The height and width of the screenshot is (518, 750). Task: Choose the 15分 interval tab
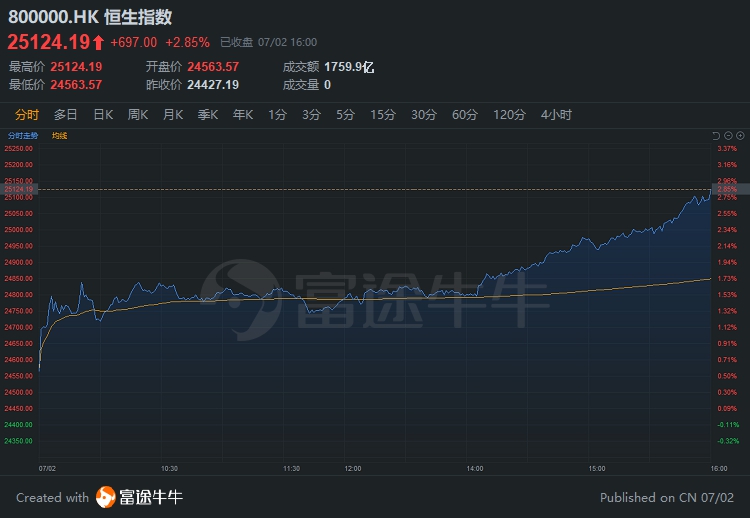click(x=383, y=115)
